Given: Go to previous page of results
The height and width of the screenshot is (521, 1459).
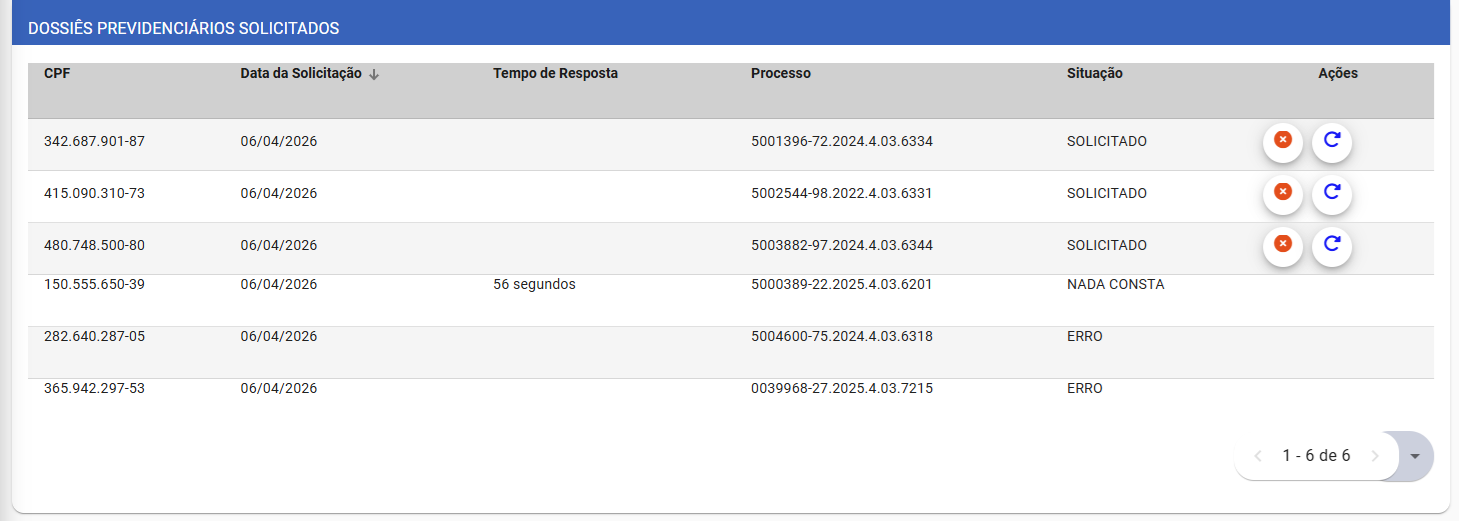Looking at the screenshot, I should [1258, 456].
